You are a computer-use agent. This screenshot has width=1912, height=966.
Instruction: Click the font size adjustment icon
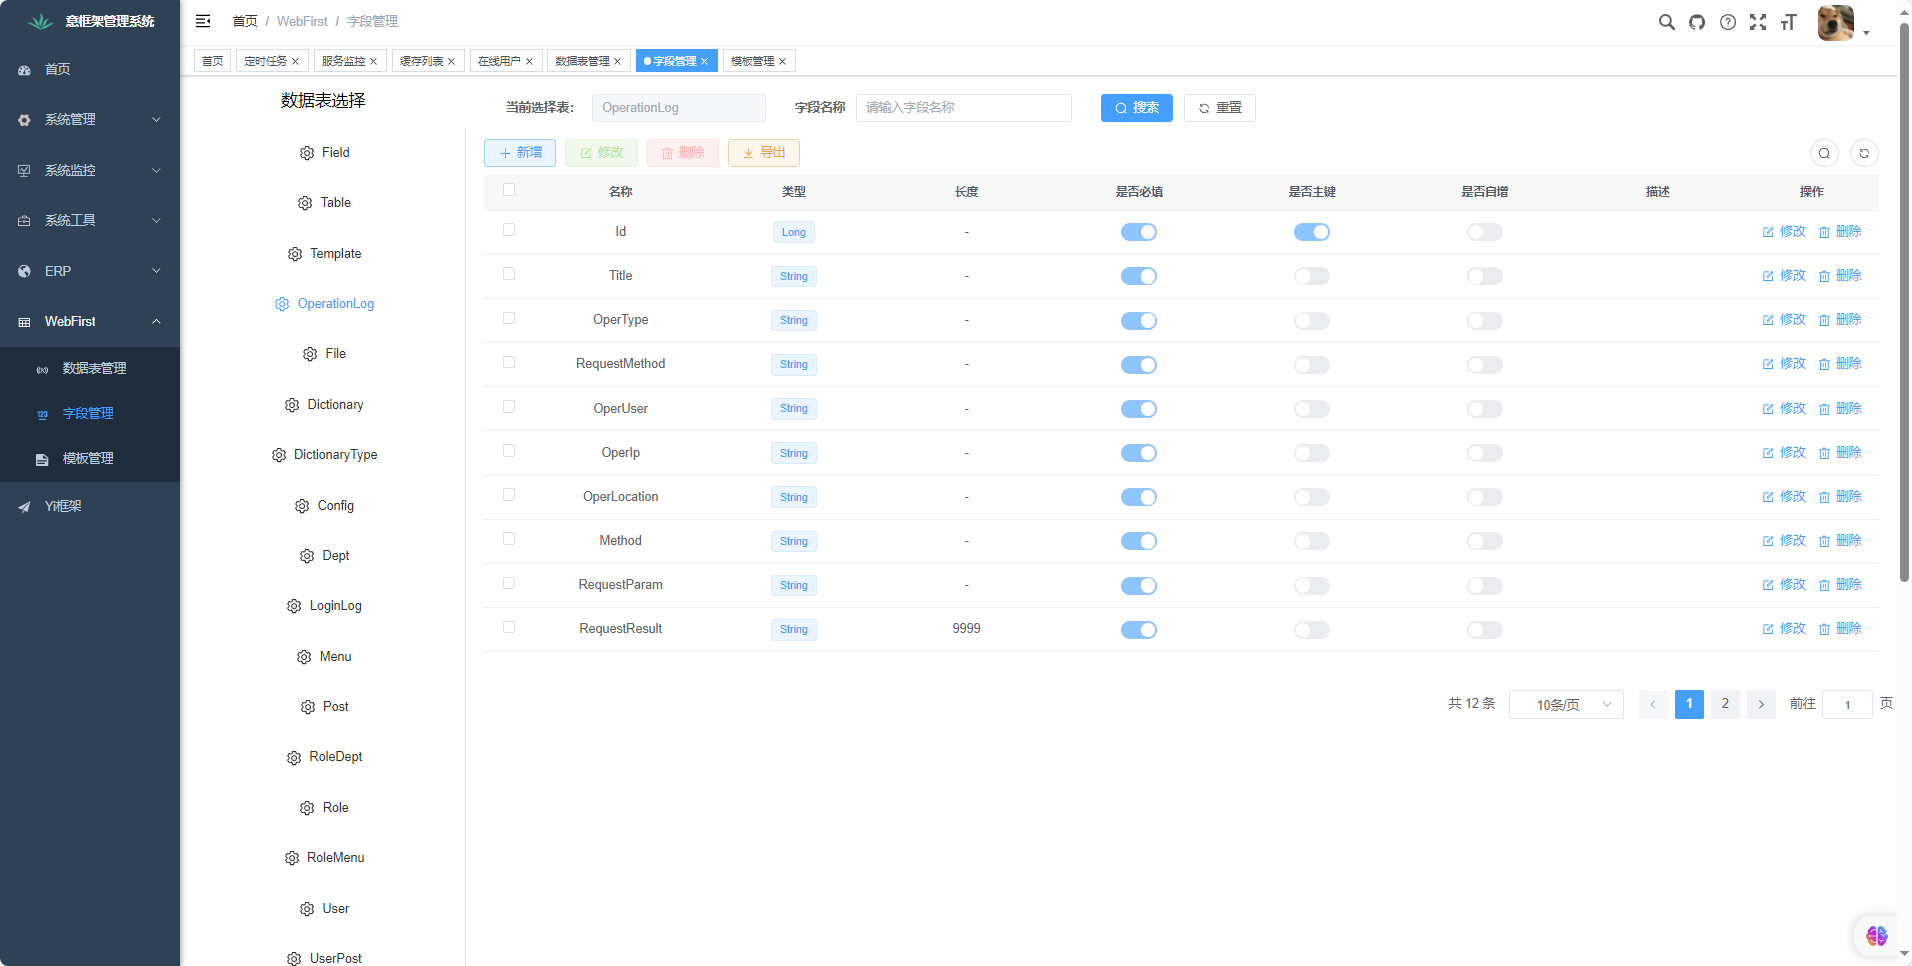(x=1789, y=22)
